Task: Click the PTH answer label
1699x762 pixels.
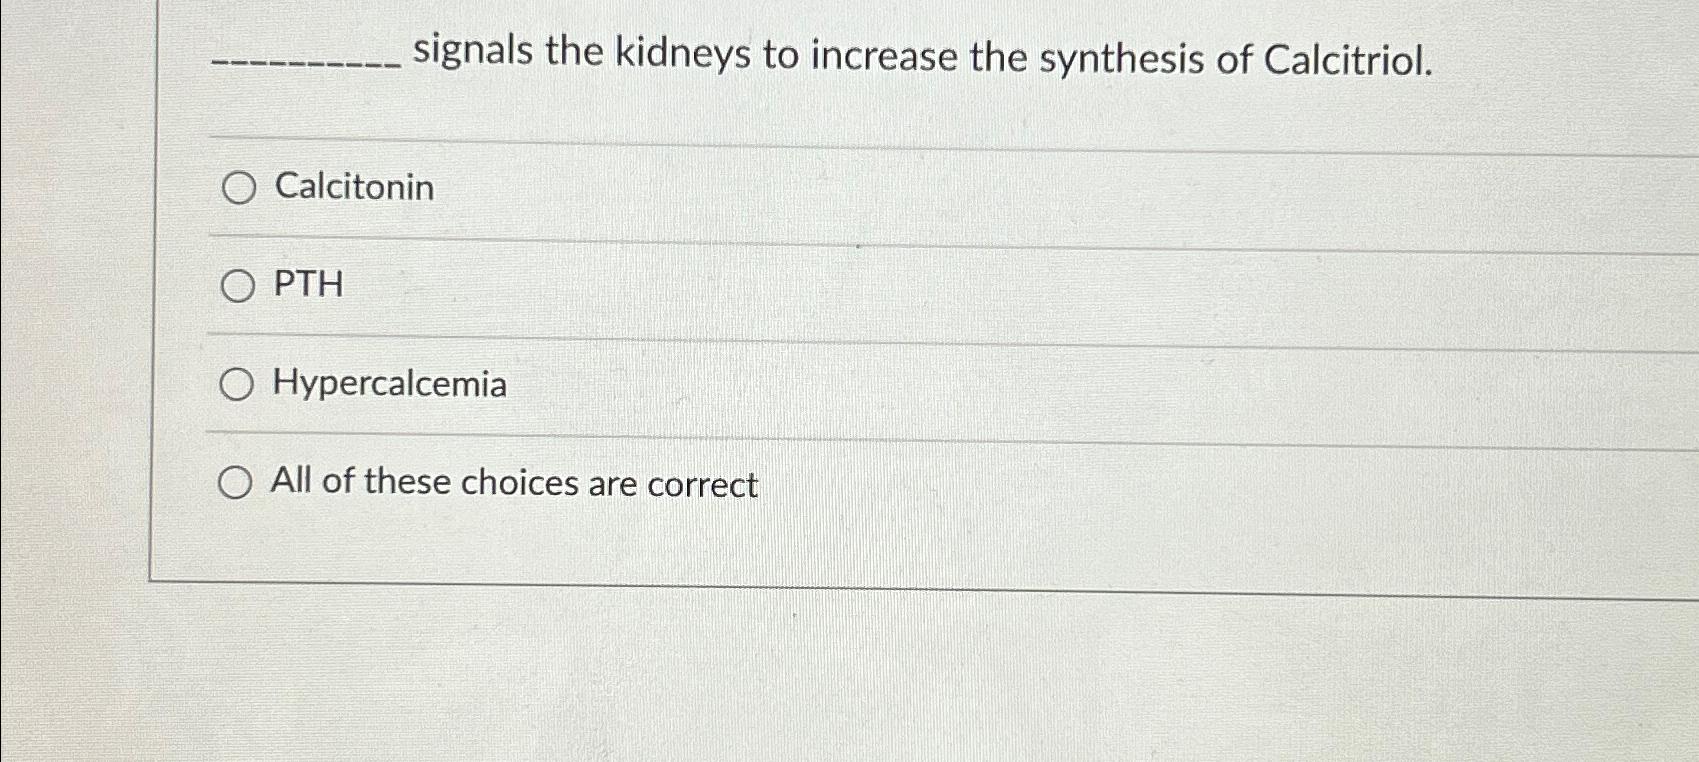Action: tap(307, 285)
